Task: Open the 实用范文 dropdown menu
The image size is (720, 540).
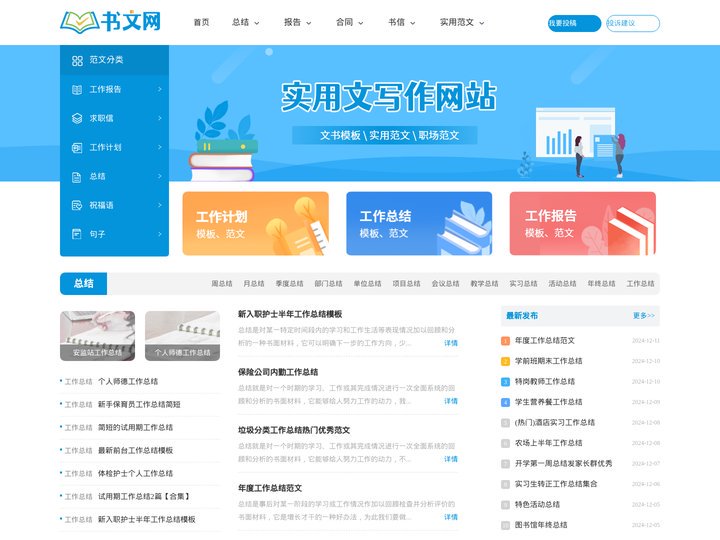Action: 462,22
